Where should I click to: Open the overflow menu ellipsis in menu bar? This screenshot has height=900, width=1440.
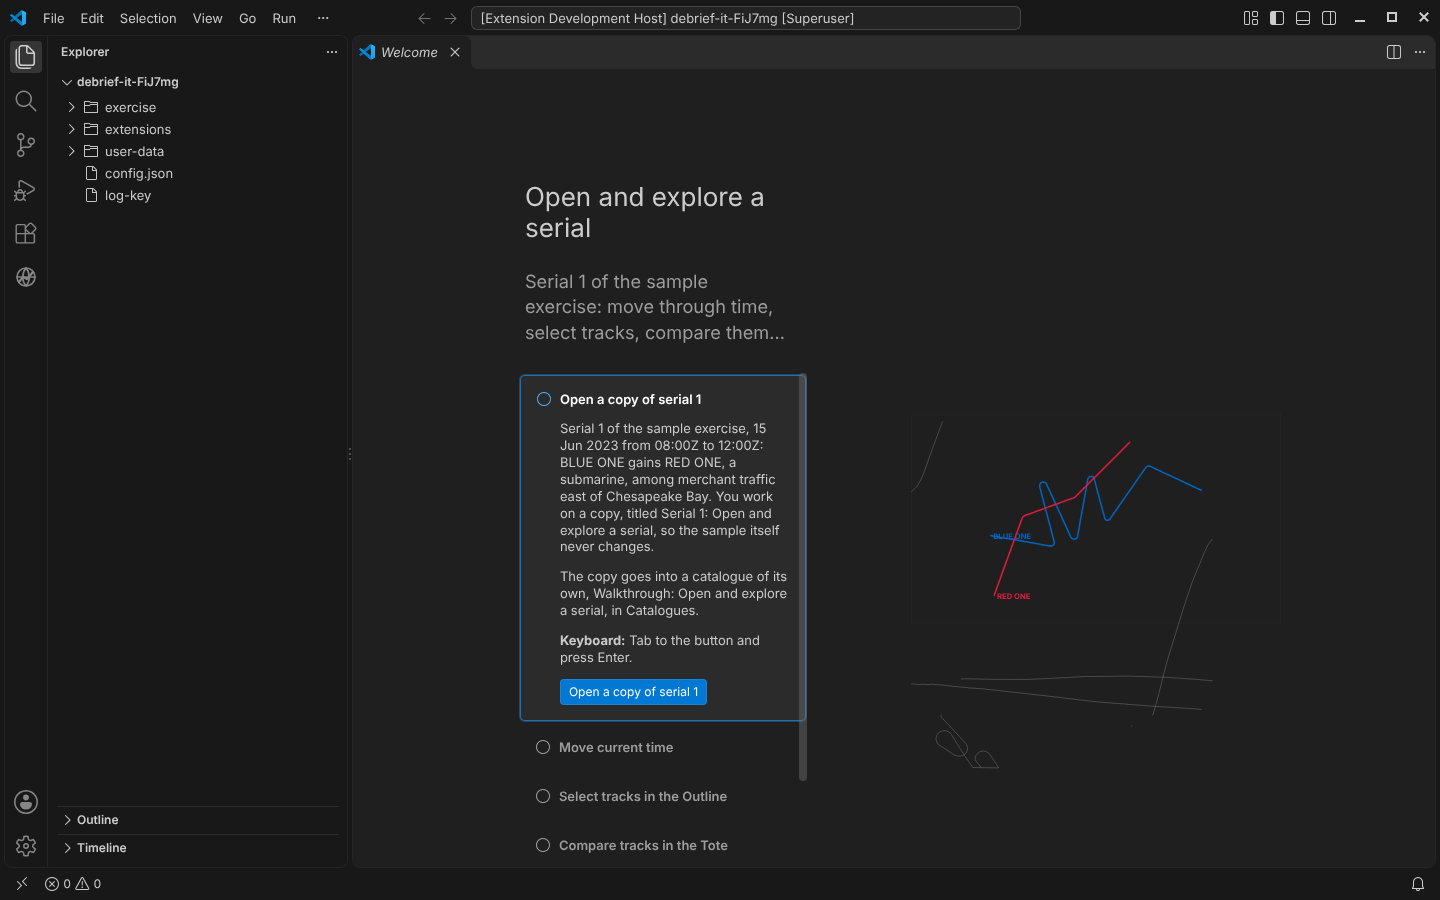point(323,18)
